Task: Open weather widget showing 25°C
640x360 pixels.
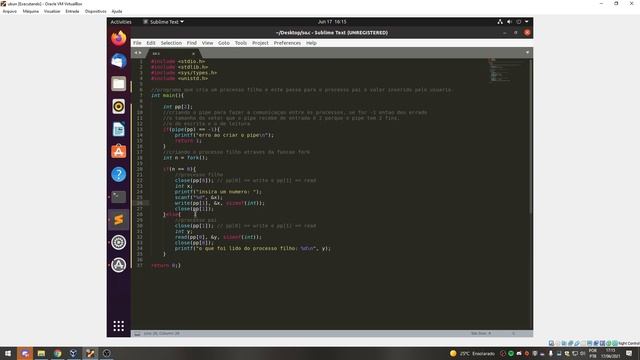Action: point(472,353)
